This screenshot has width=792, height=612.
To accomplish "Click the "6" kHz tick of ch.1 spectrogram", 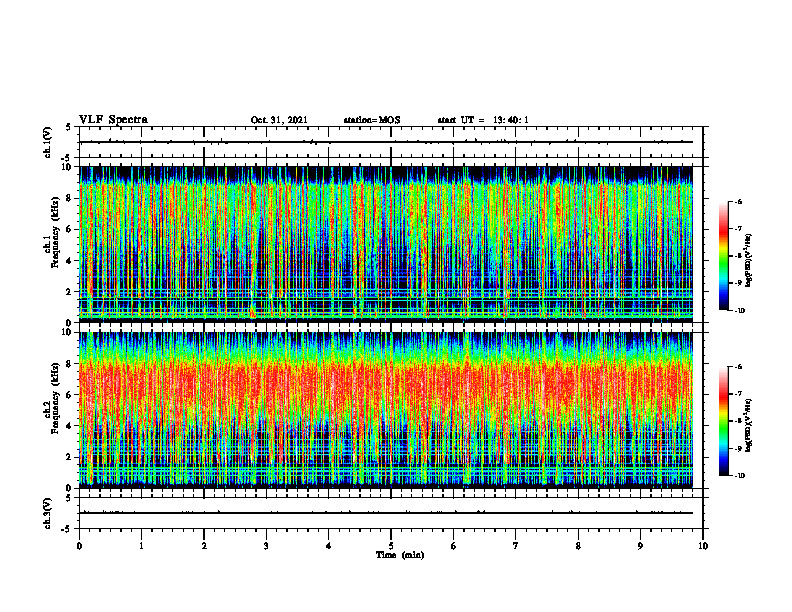I will [68, 230].
